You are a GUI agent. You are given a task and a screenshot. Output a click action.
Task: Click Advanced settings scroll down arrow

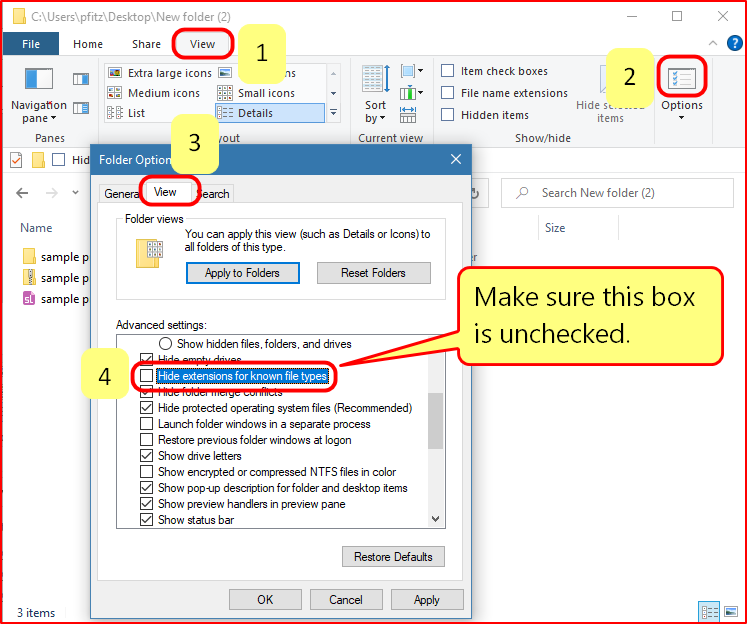click(x=435, y=519)
